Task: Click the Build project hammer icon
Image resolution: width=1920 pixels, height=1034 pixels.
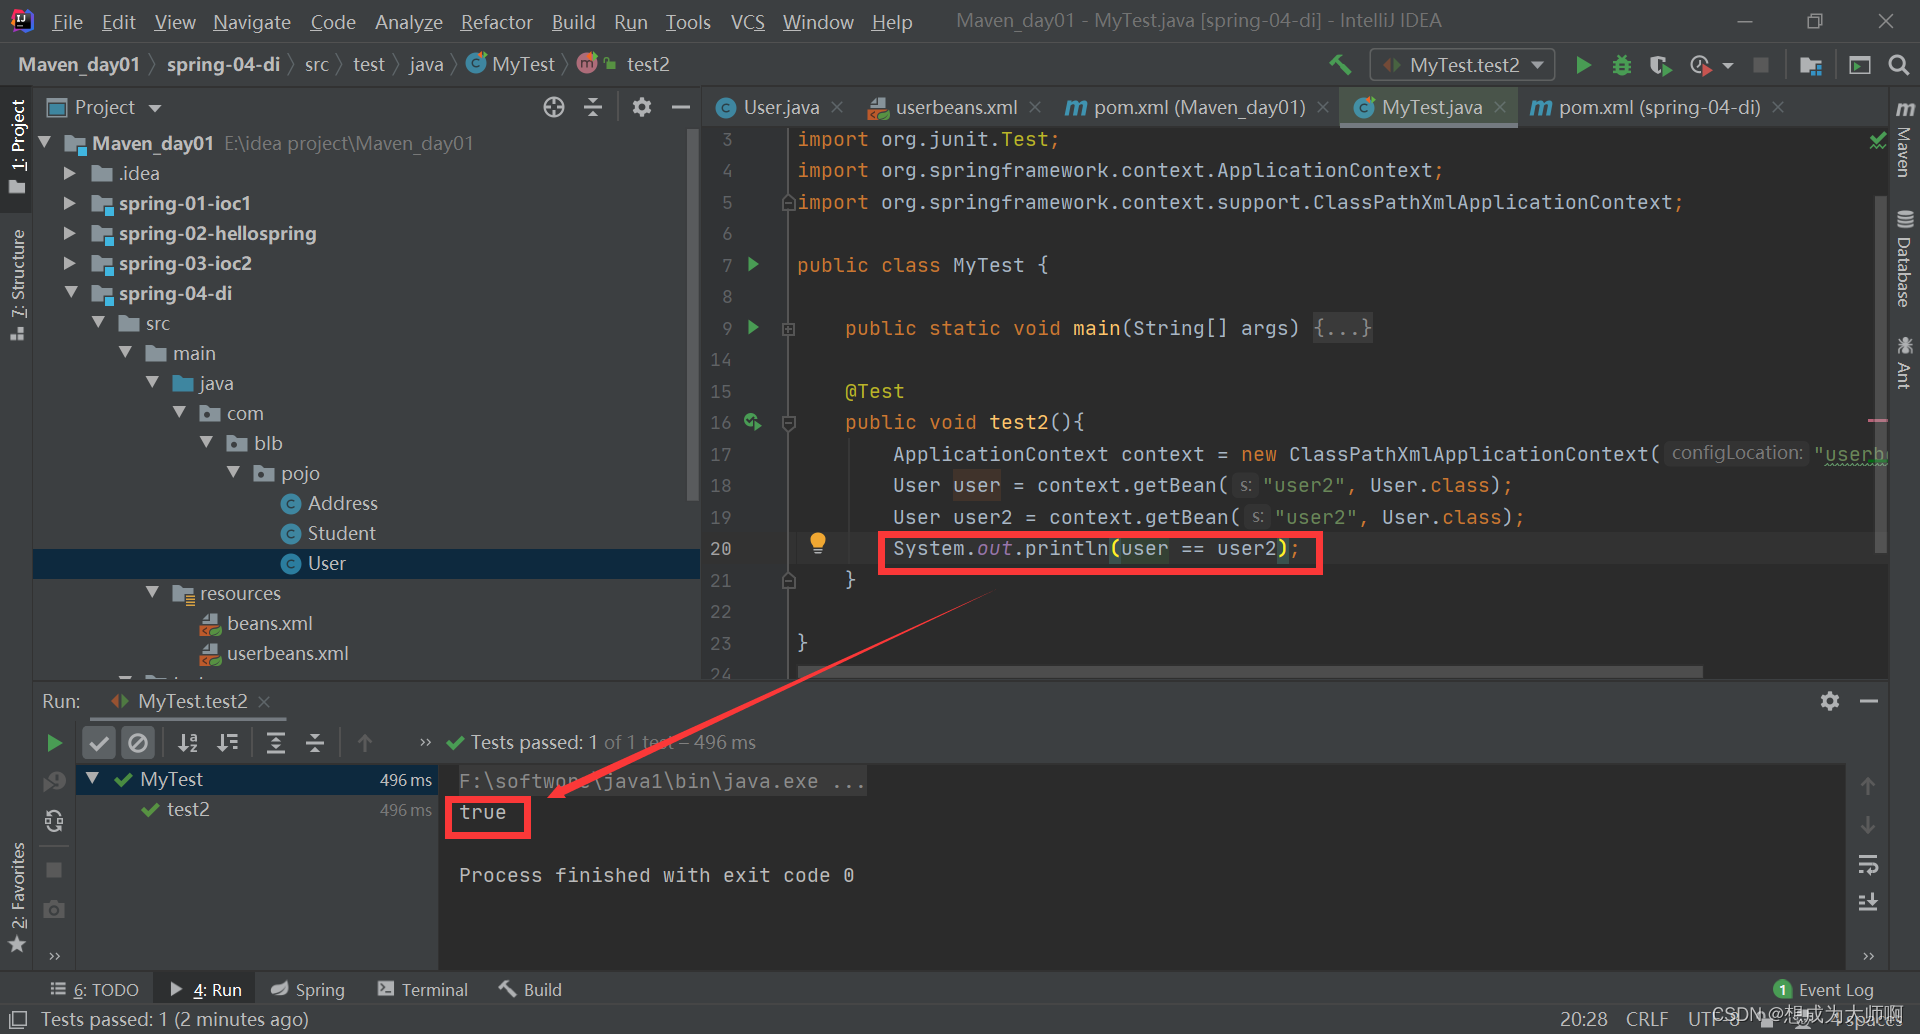Action: pyautogui.click(x=1339, y=65)
